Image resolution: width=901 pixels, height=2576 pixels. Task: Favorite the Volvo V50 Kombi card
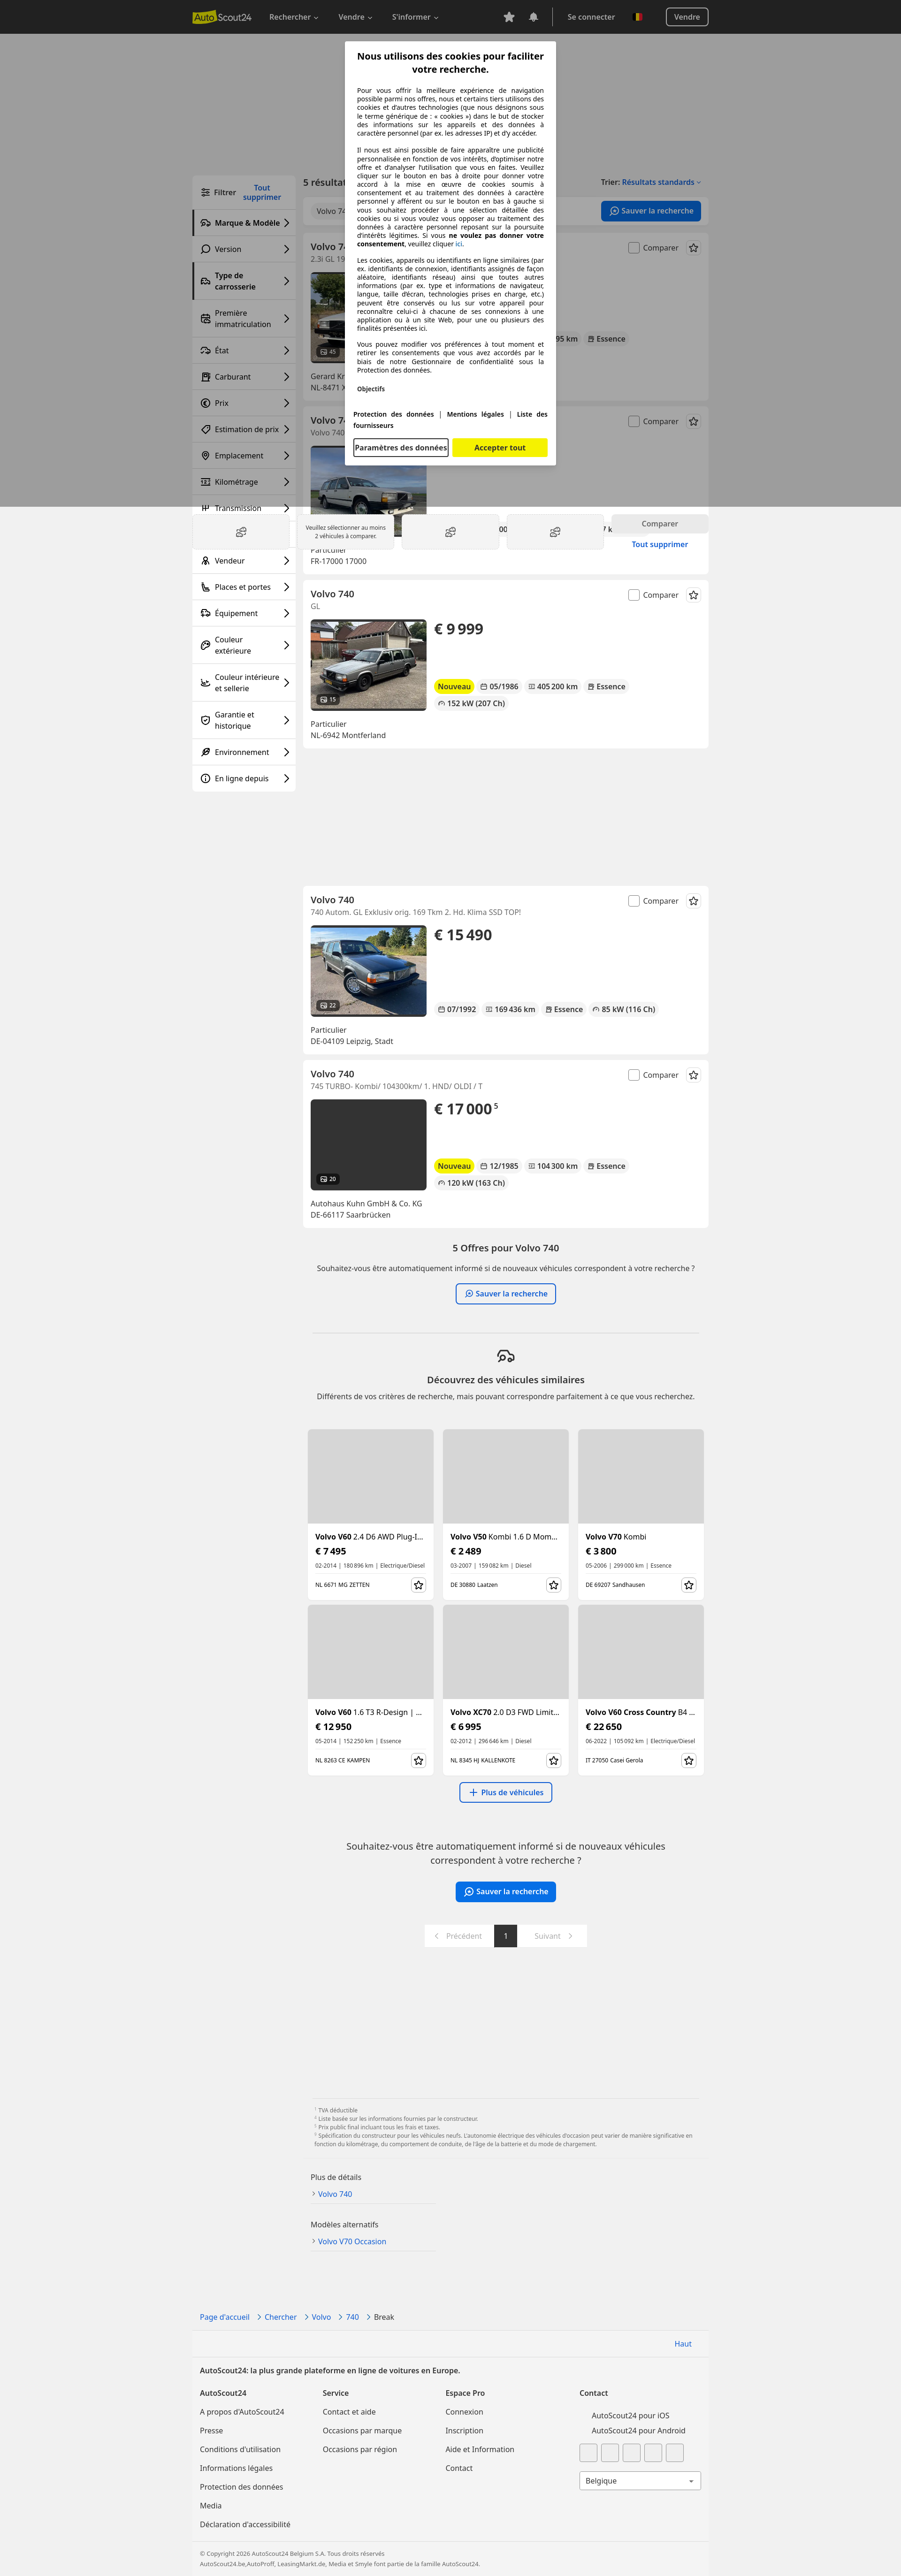pos(554,1585)
